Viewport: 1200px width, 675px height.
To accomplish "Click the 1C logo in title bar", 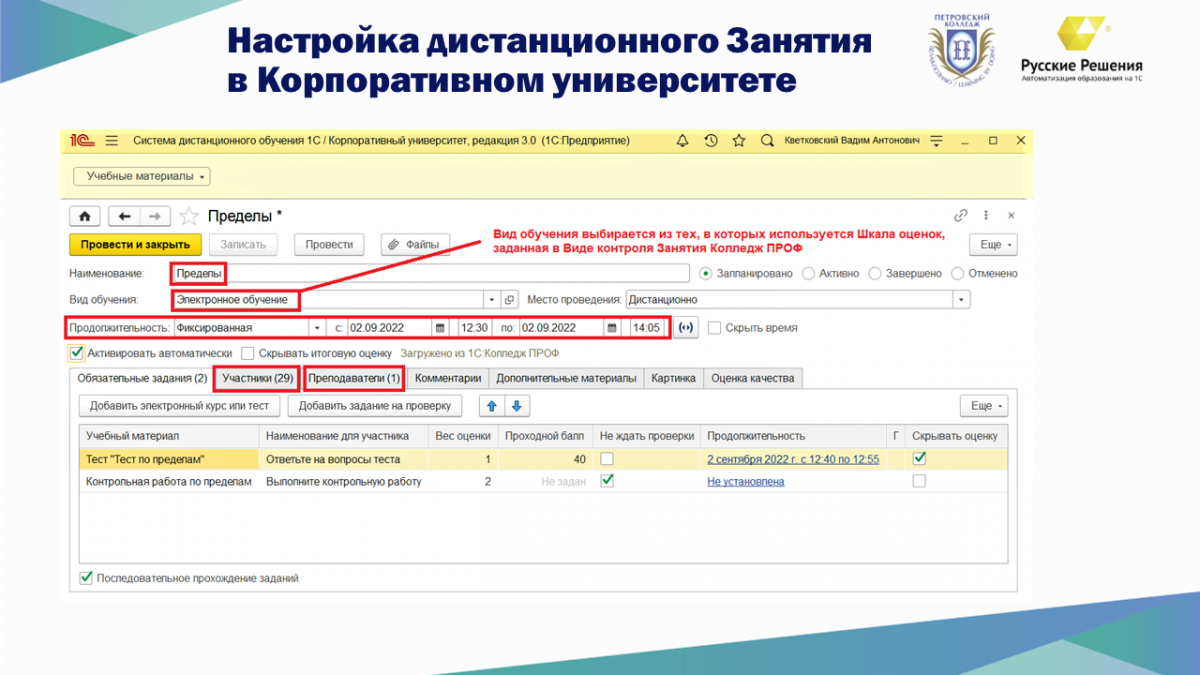I will (82, 141).
